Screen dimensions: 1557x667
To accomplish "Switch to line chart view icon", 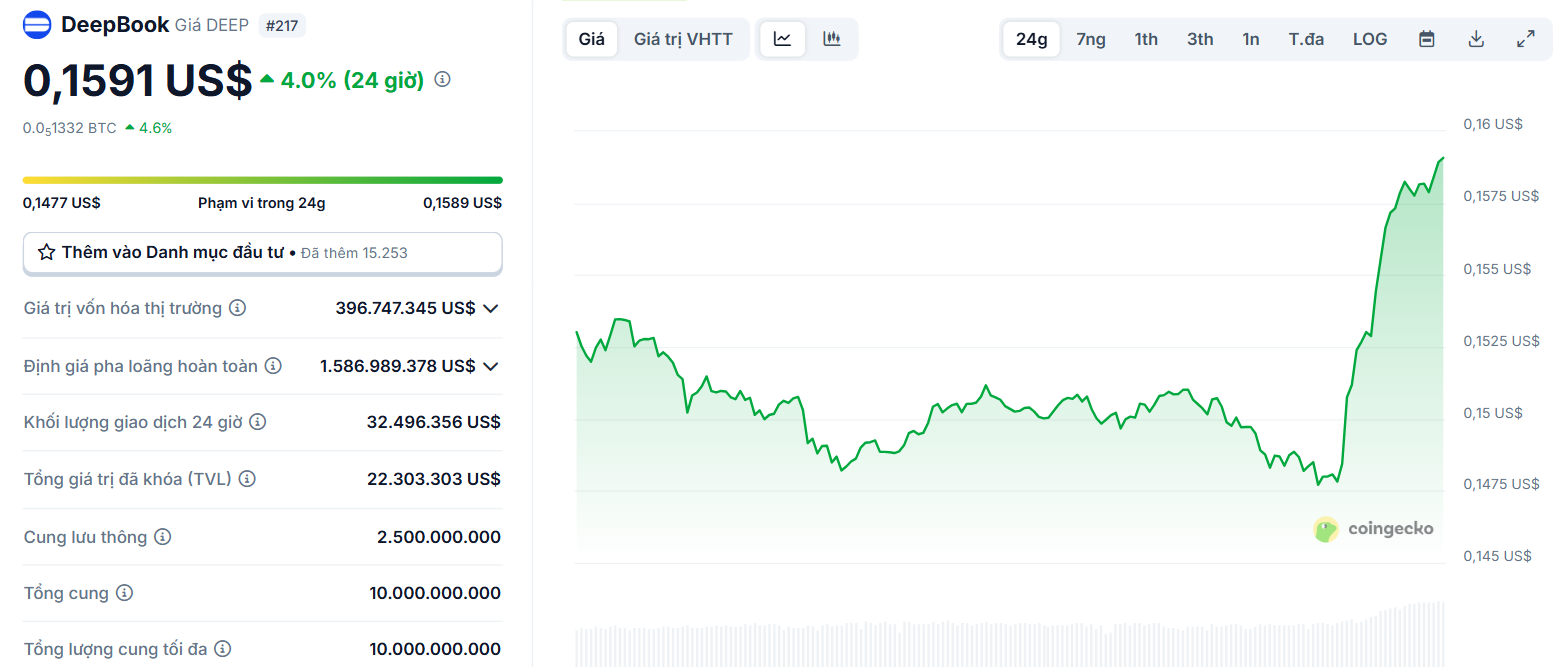I will (x=782, y=39).
